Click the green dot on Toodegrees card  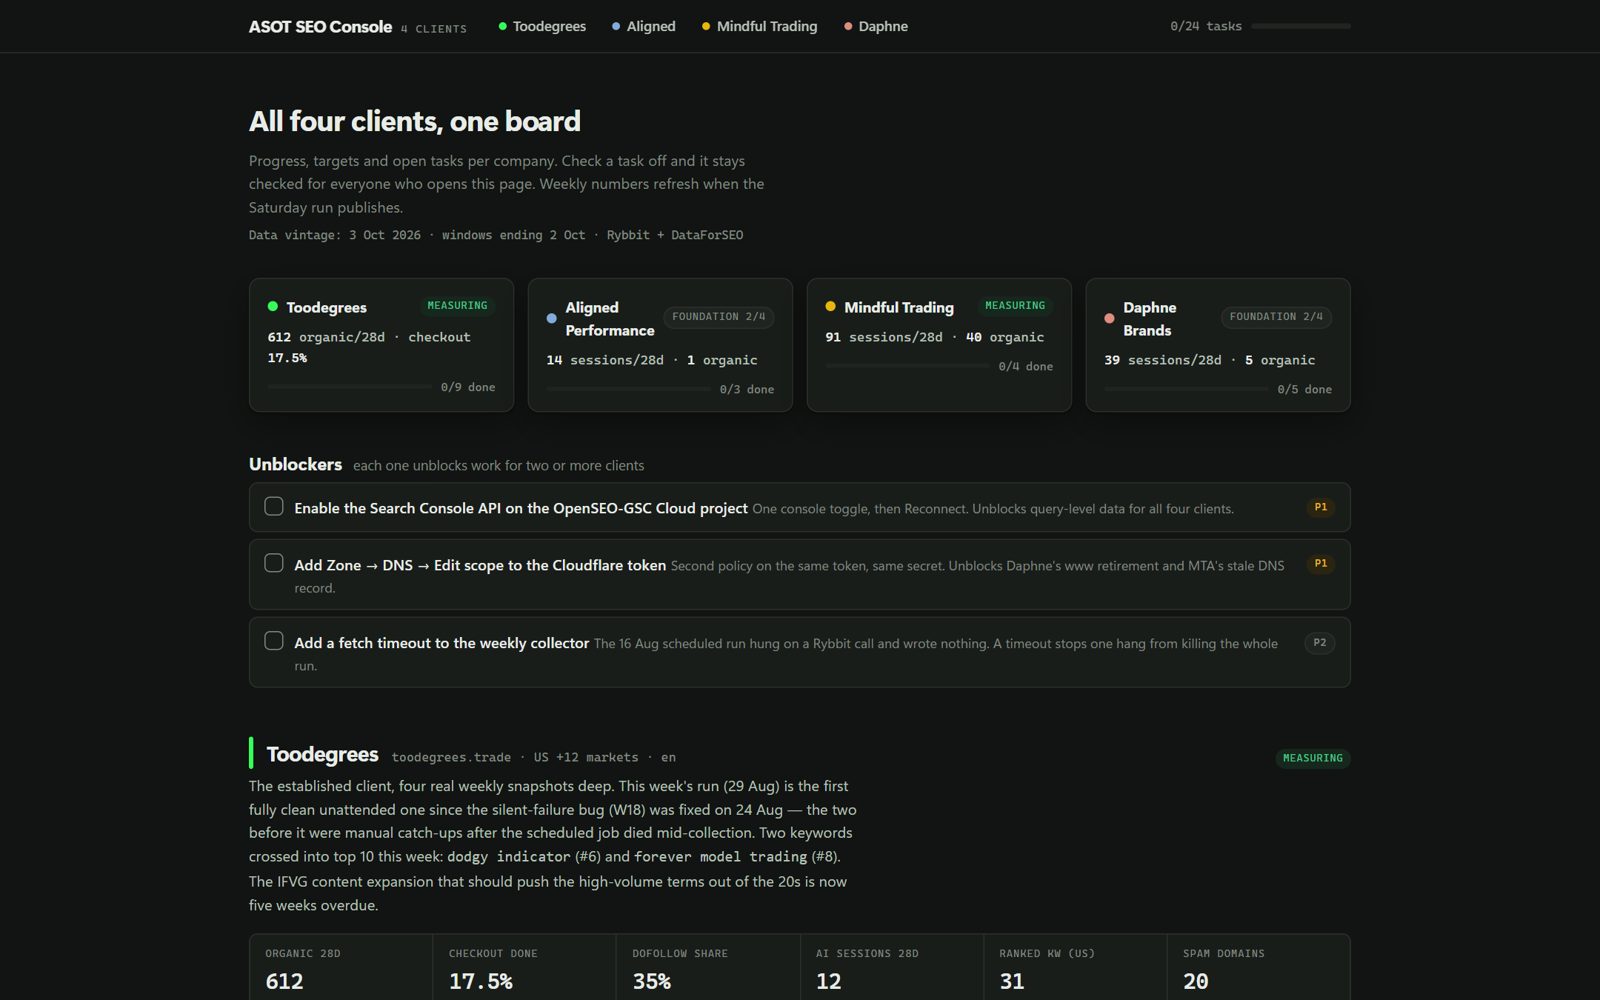pos(272,306)
